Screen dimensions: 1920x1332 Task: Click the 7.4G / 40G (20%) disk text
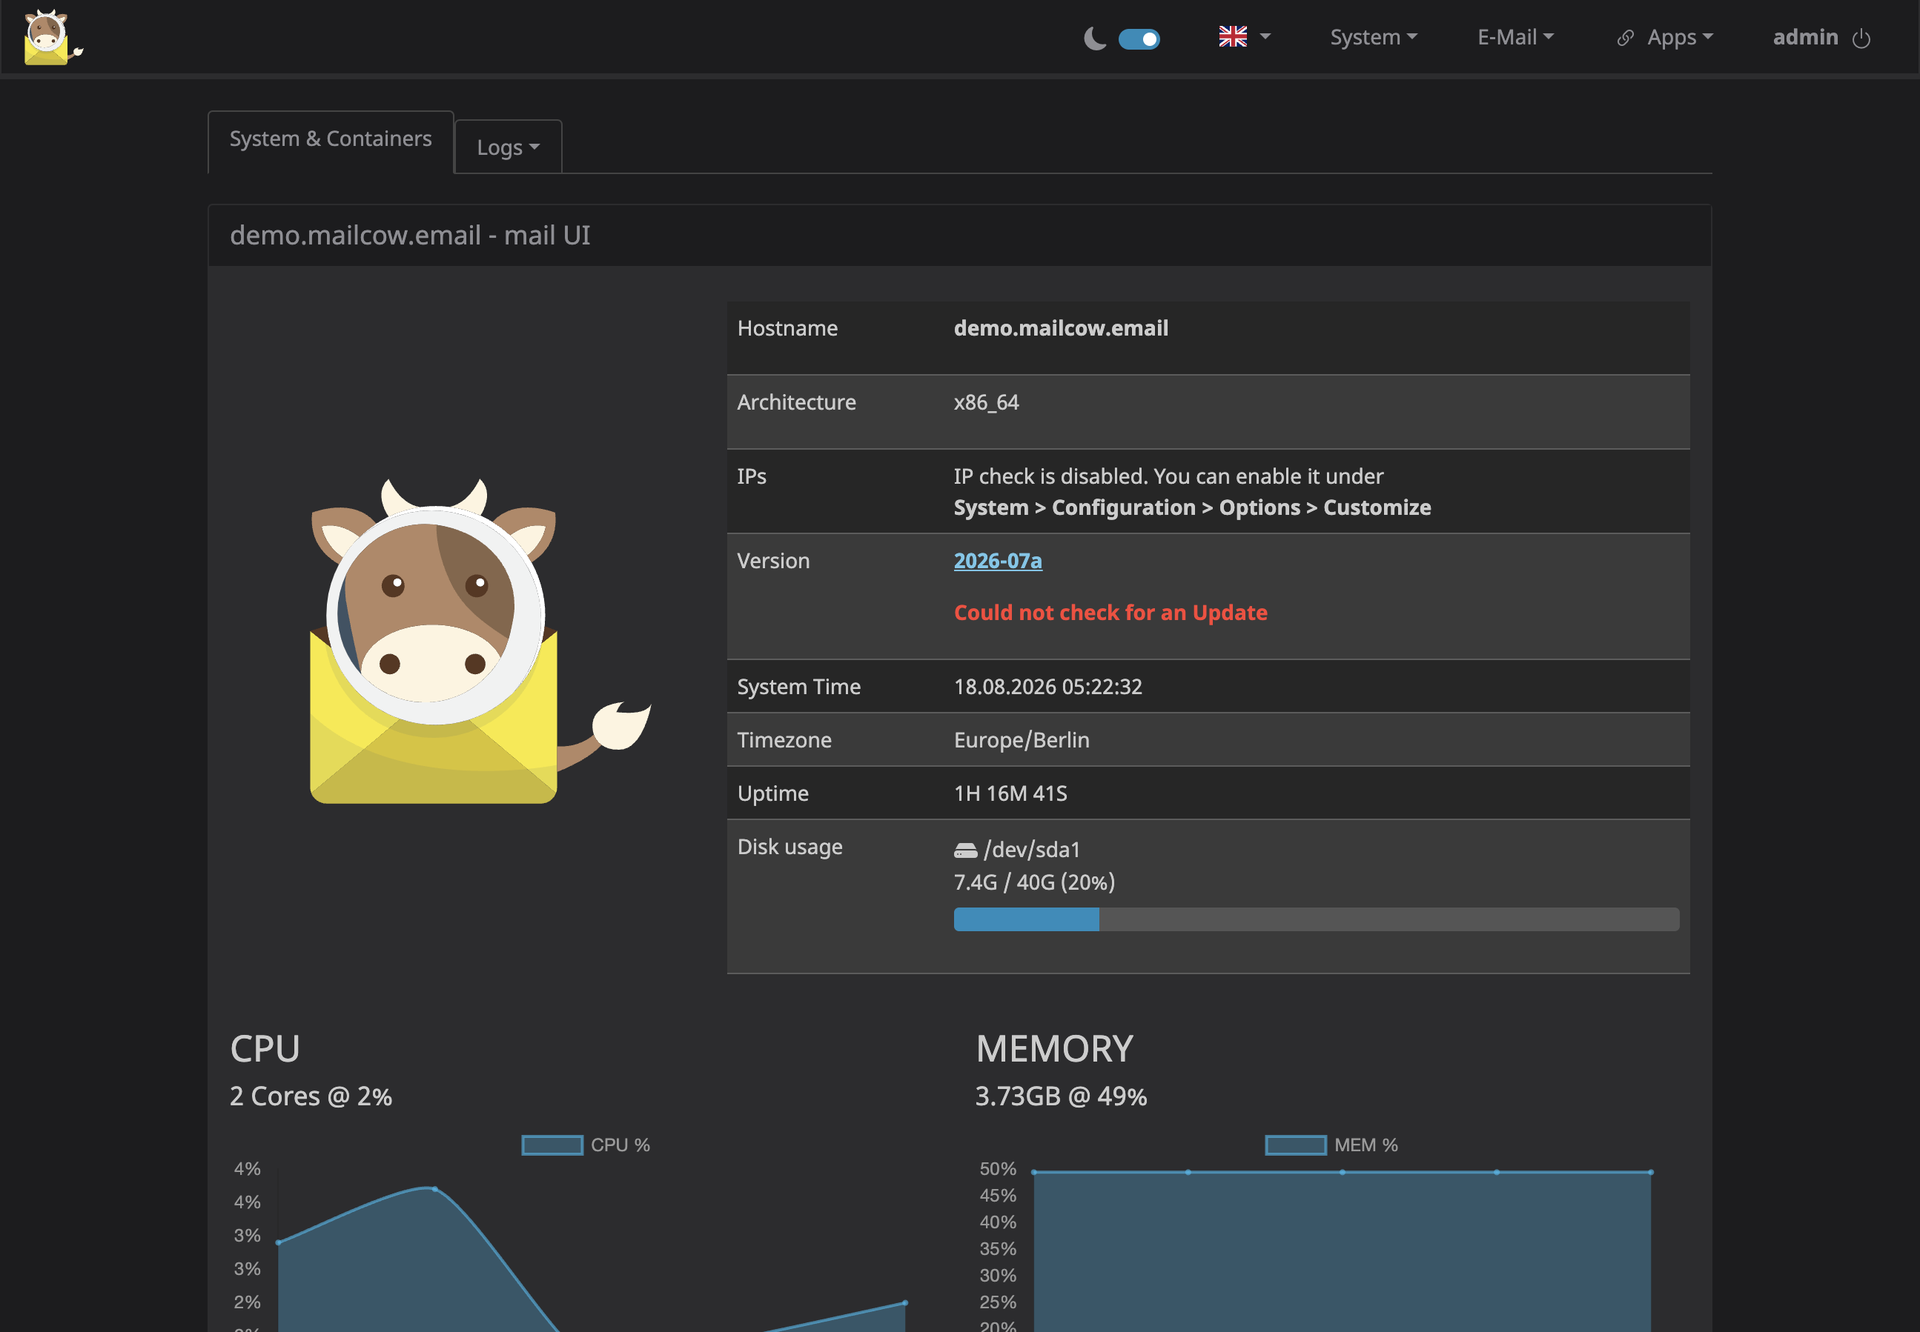pos(1034,882)
